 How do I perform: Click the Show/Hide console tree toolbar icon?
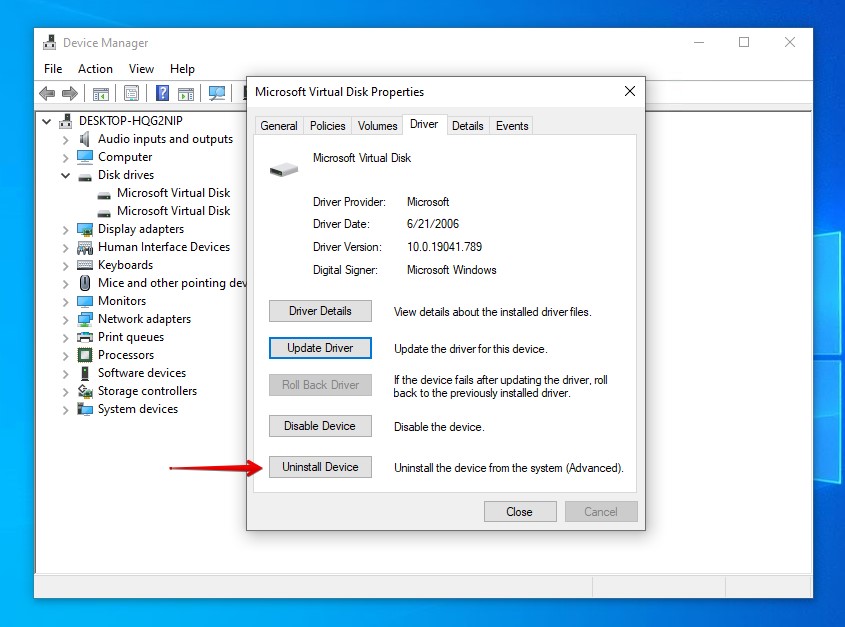(101, 94)
